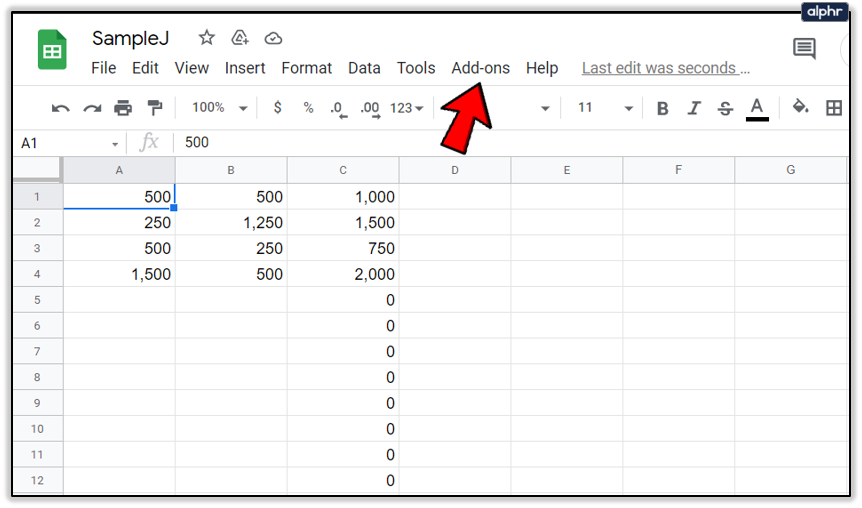The width and height of the screenshot is (862, 508).
Task: Star the SampleJ document
Action: click(x=207, y=38)
